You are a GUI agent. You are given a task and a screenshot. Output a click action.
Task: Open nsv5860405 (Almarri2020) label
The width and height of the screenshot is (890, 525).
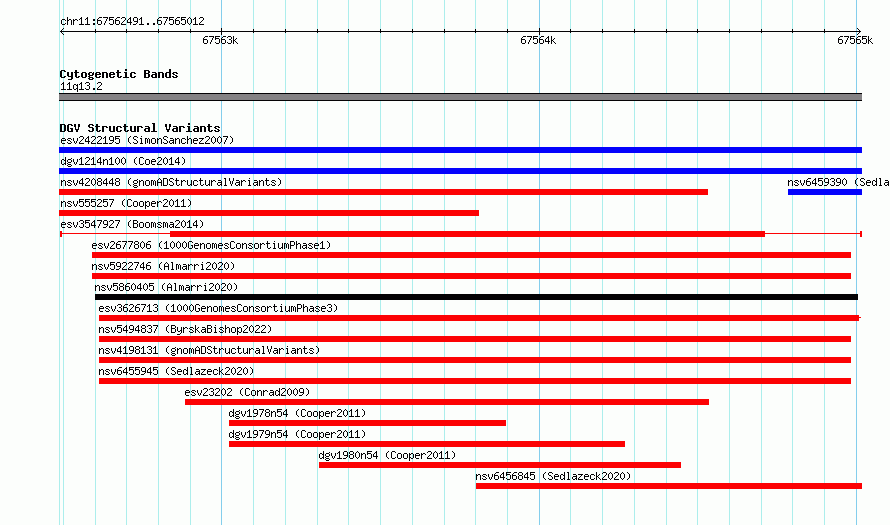tap(166, 287)
